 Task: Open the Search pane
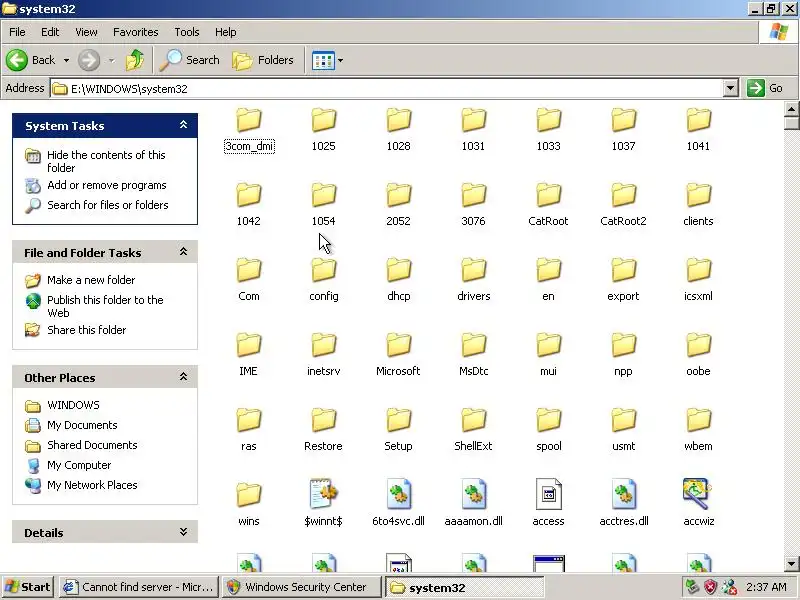click(x=190, y=60)
